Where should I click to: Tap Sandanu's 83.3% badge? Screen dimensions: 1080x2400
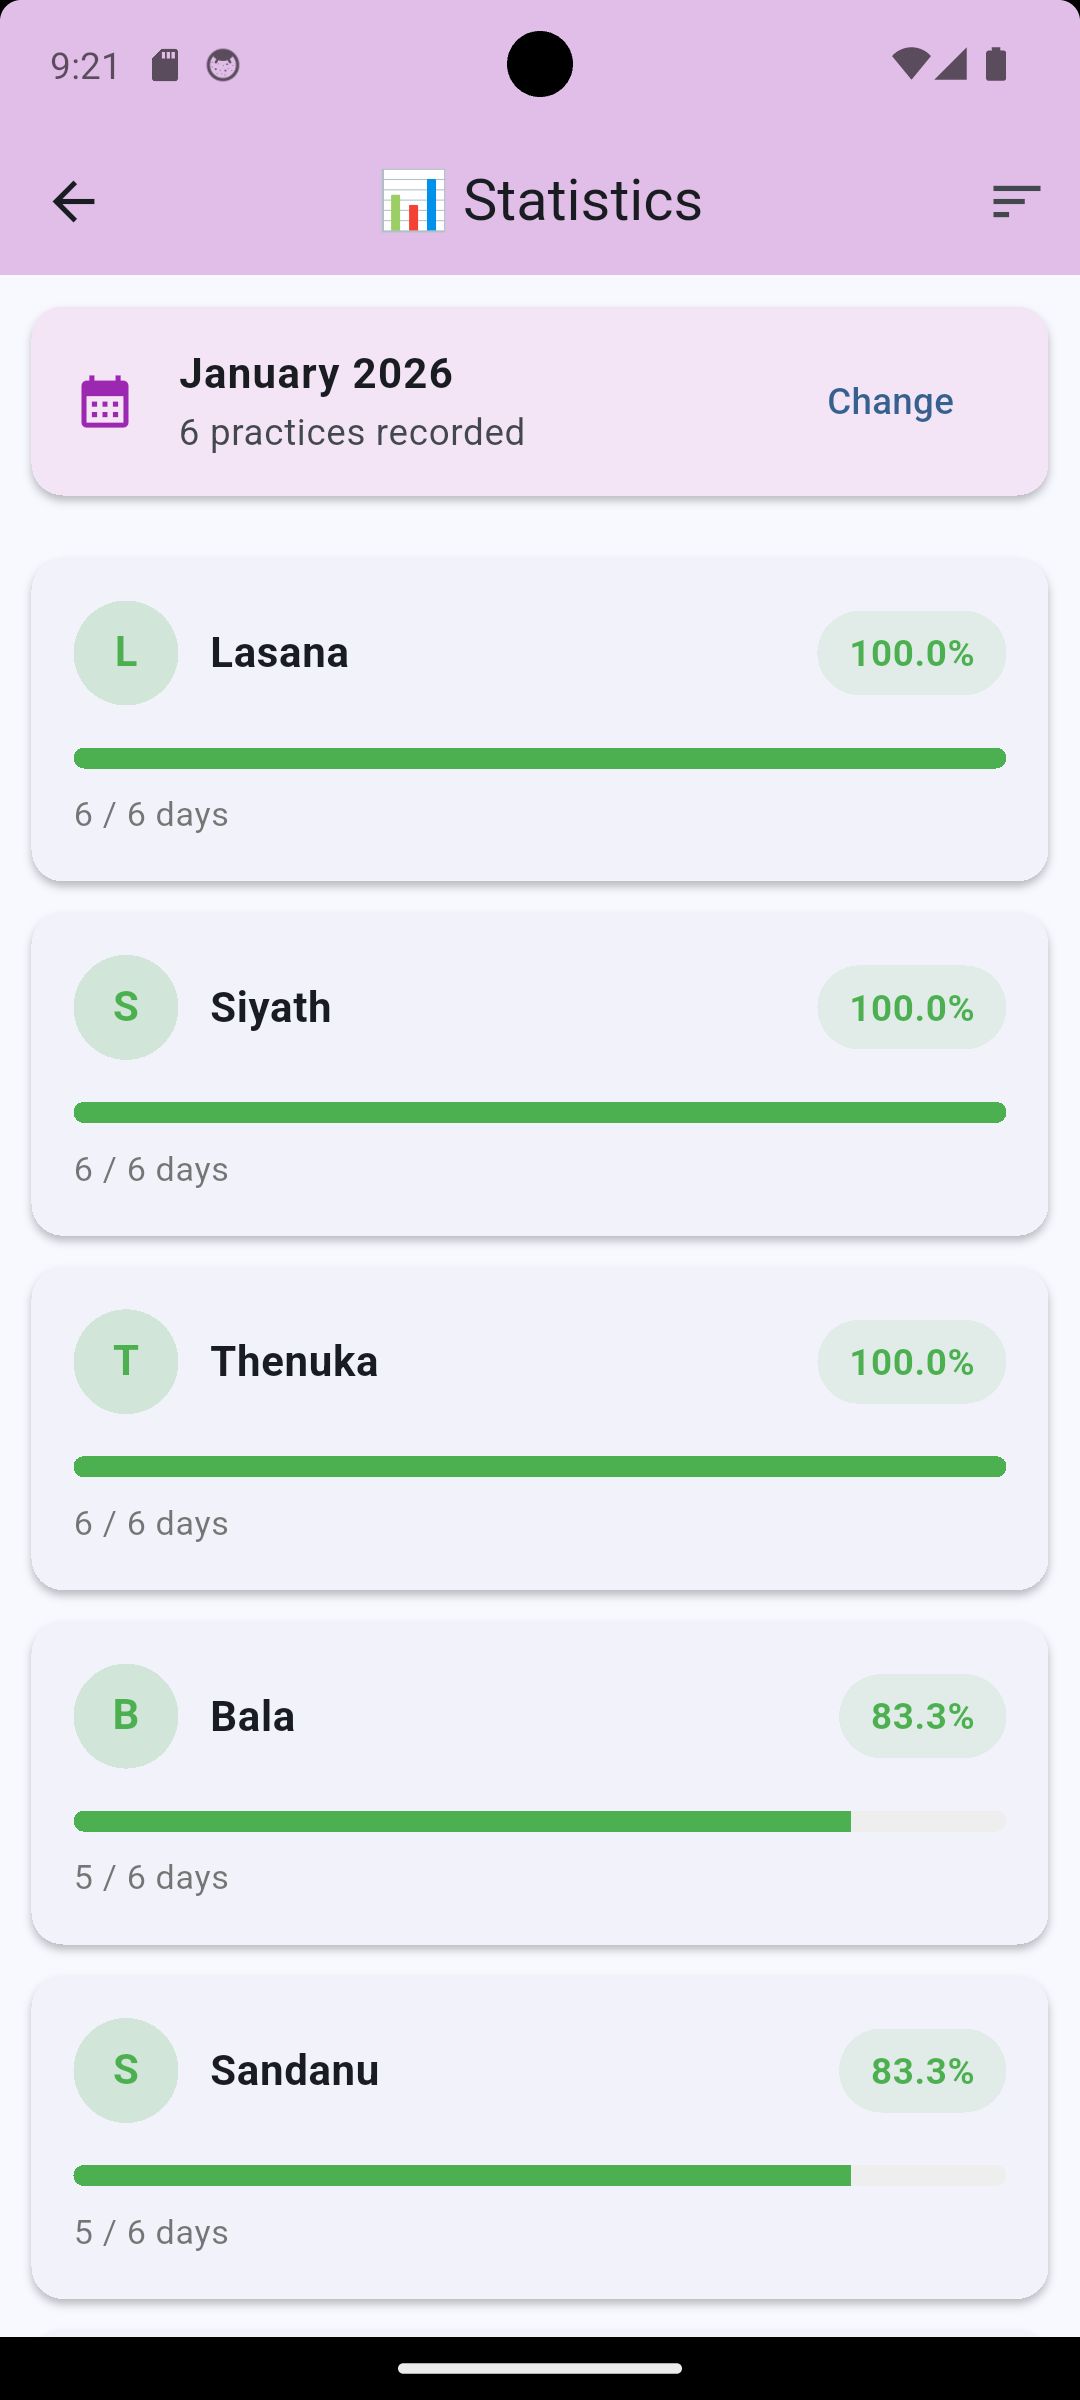[x=922, y=2070]
